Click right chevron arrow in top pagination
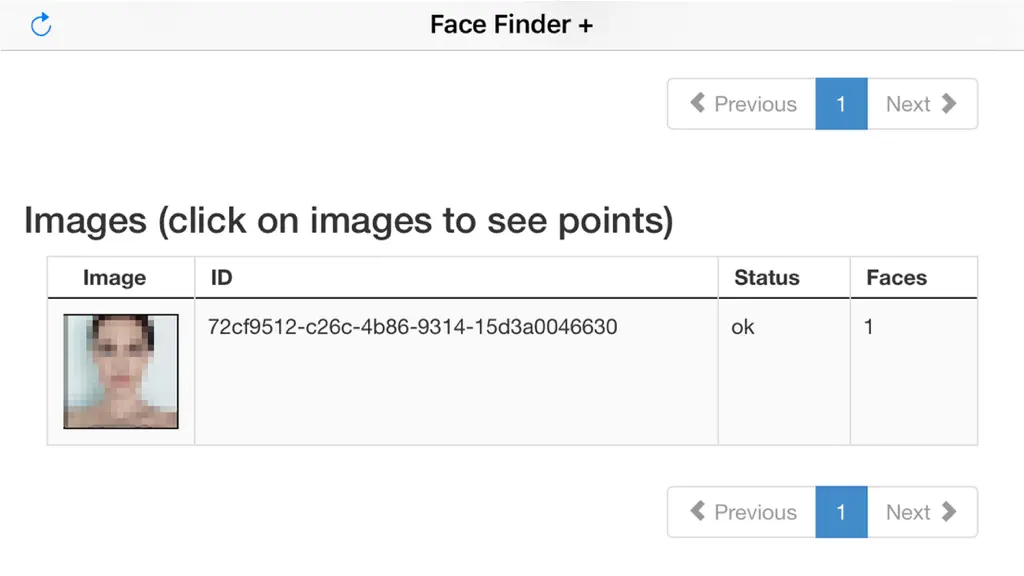The height and width of the screenshot is (576, 1024). tap(949, 103)
